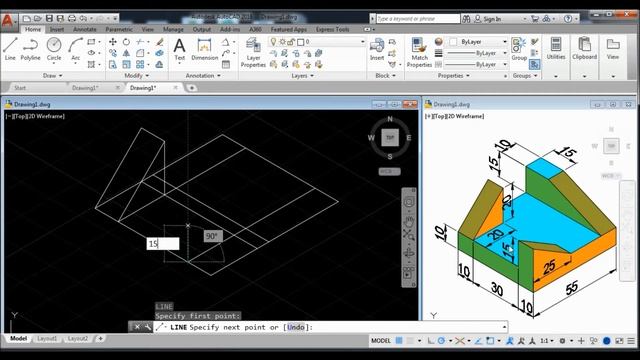Open the layer list dropdown
This screenshot has height=360, width=640.
tap(362, 42)
